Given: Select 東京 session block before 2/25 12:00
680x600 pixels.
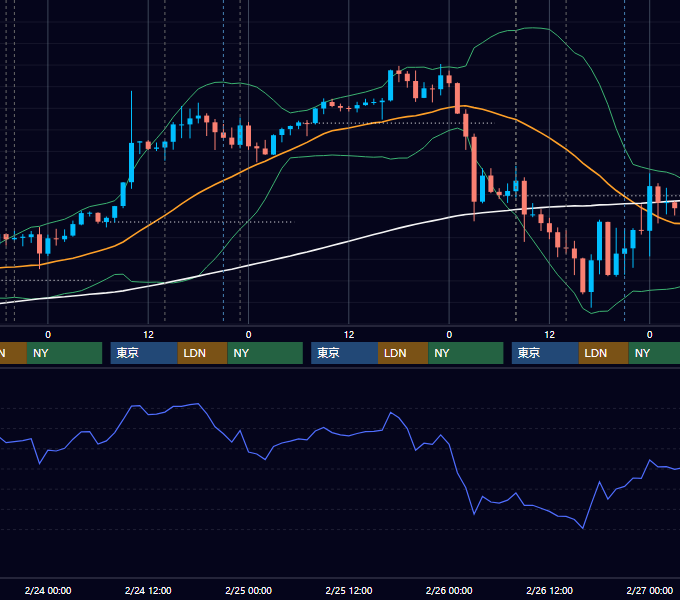Looking at the screenshot, I should pyautogui.click(x=344, y=353).
